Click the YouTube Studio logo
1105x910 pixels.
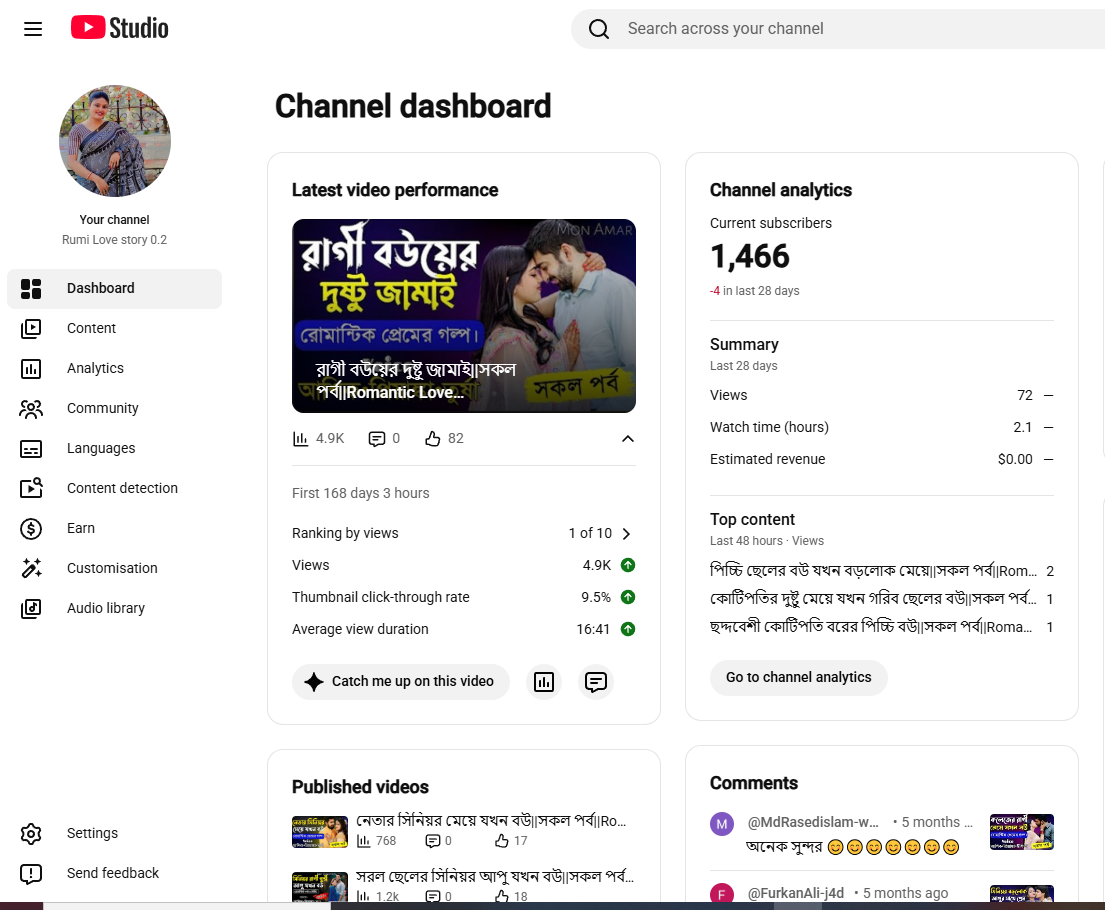120,28
